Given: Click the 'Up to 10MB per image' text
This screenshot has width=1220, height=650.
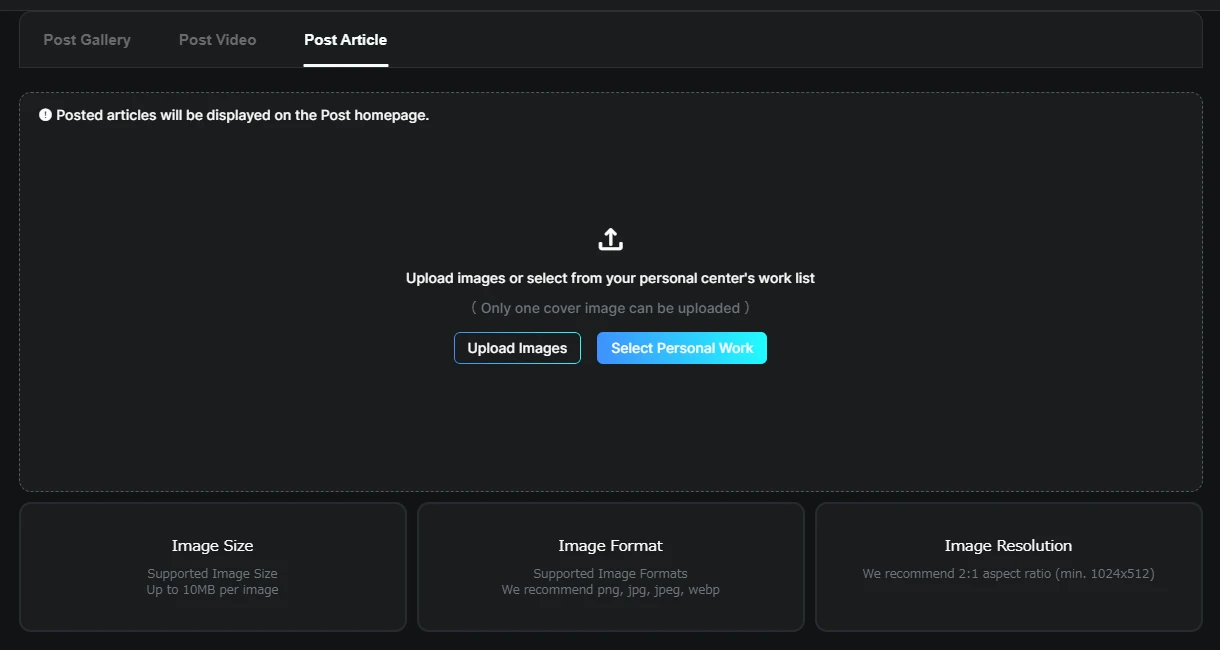Looking at the screenshot, I should pyautogui.click(x=212, y=590).
